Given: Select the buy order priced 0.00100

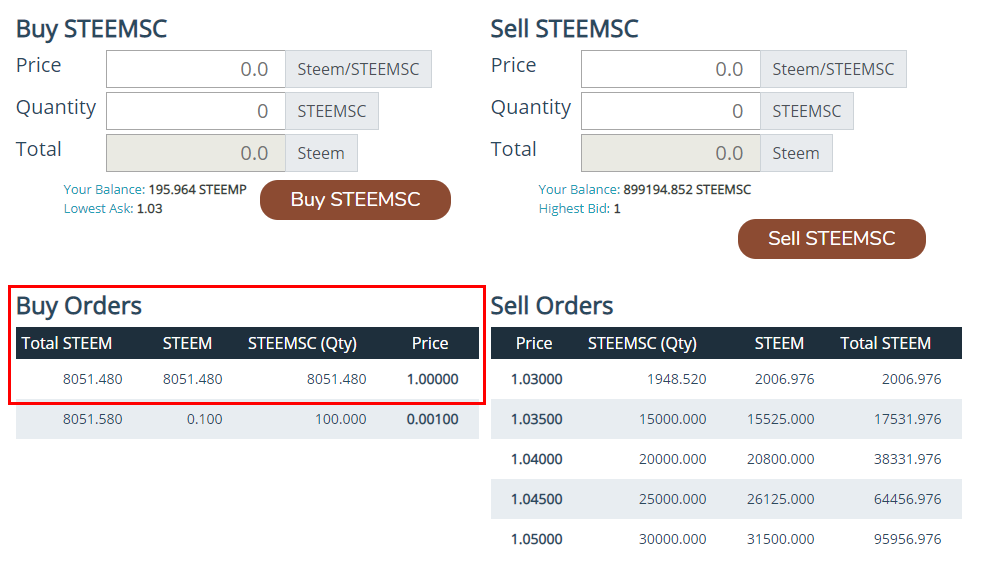Looking at the screenshot, I should coord(247,419).
